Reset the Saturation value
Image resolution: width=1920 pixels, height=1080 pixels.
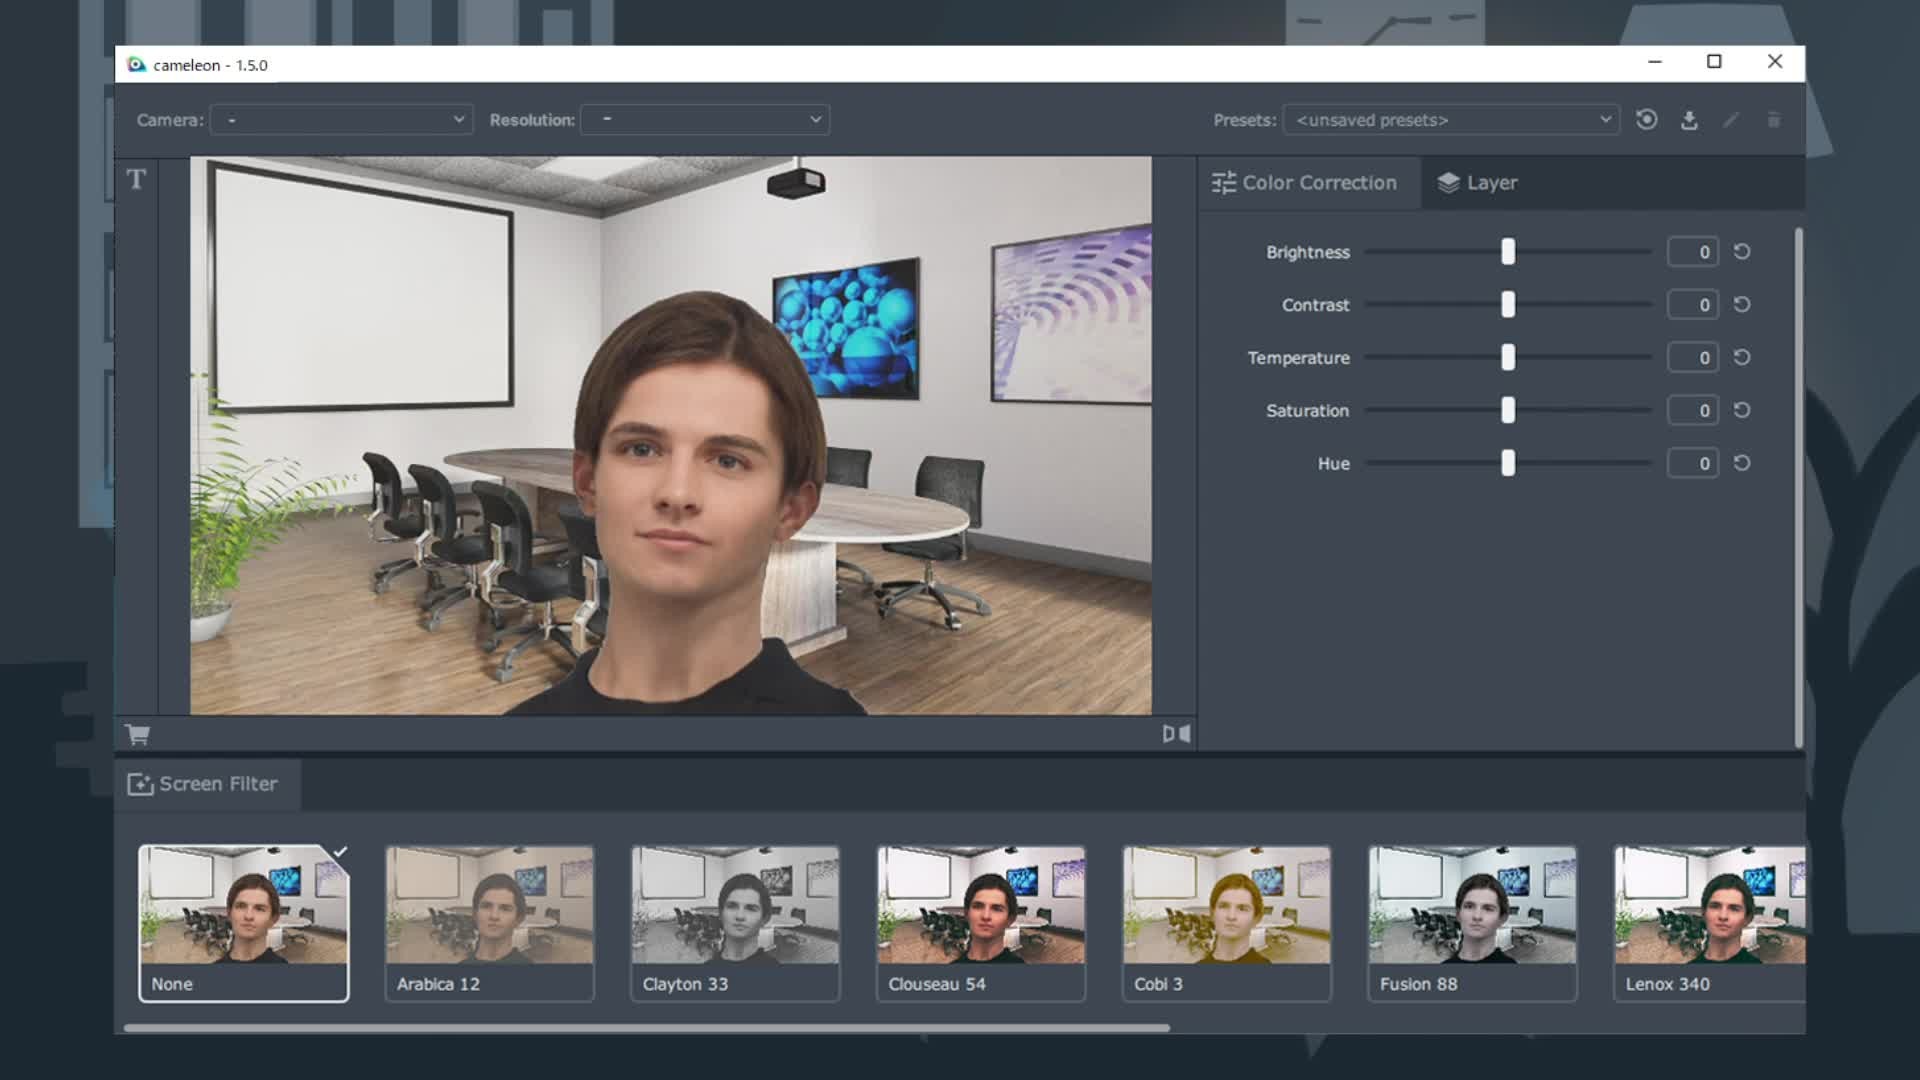[1742, 411]
